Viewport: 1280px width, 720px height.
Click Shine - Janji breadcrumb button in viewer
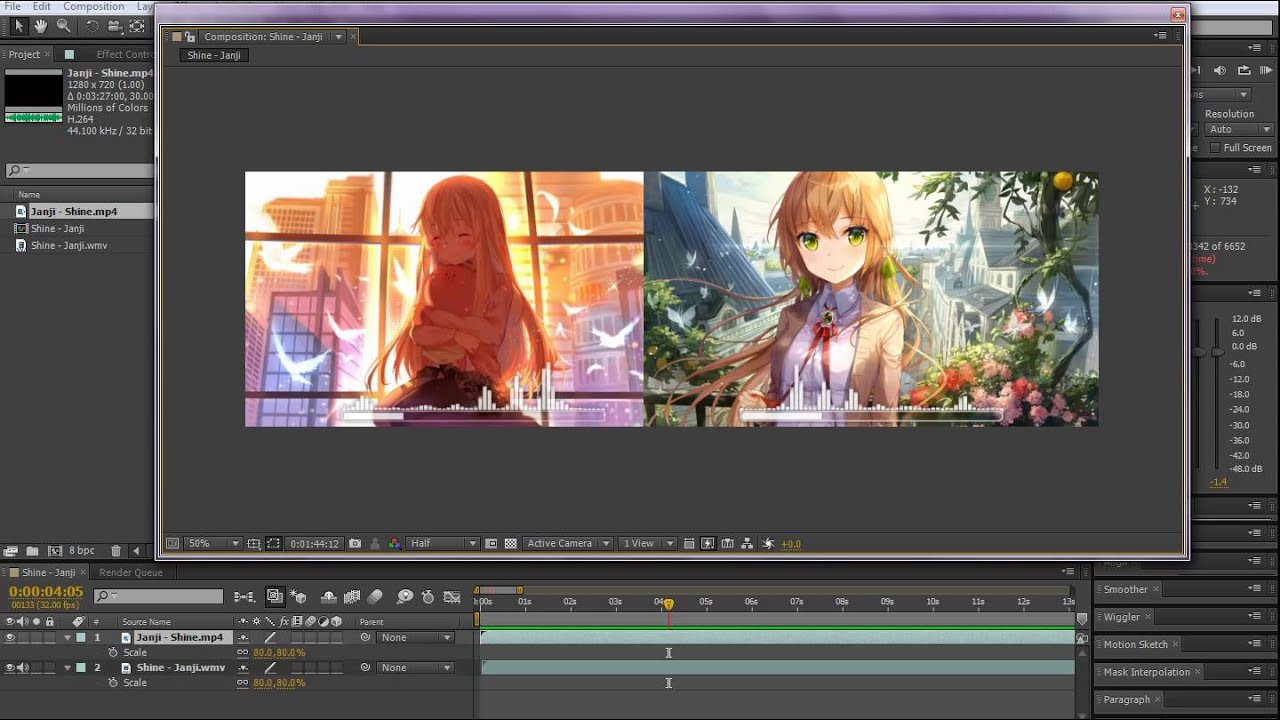click(x=214, y=55)
